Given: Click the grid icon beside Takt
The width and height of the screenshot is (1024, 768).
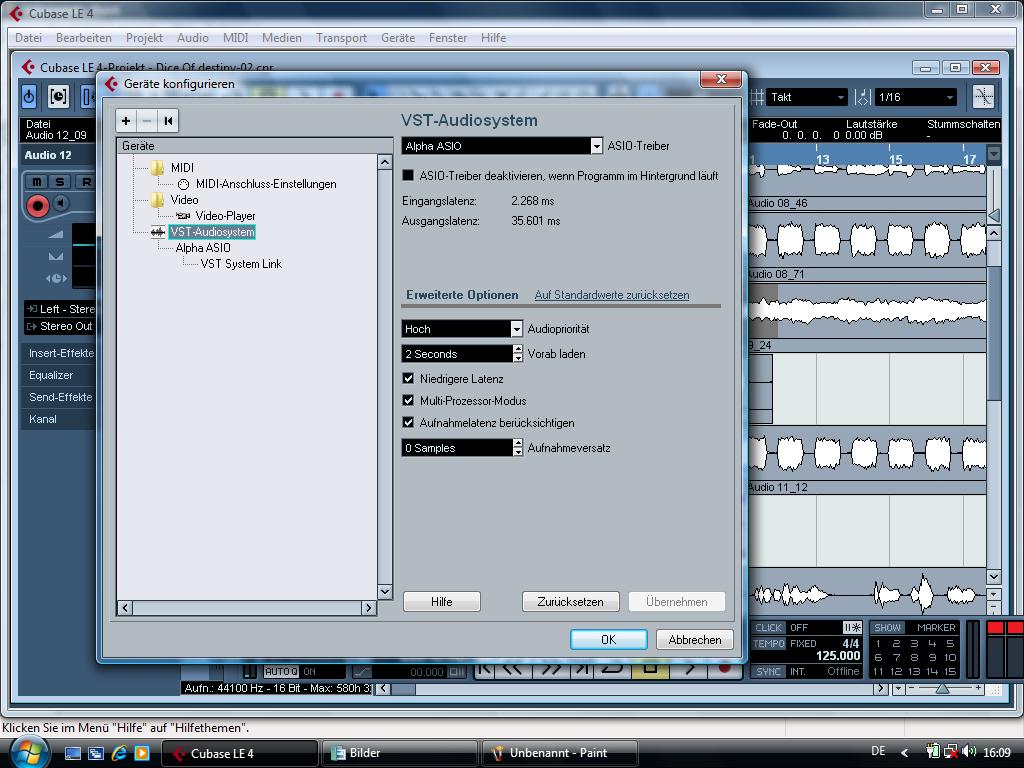Looking at the screenshot, I should coord(757,97).
